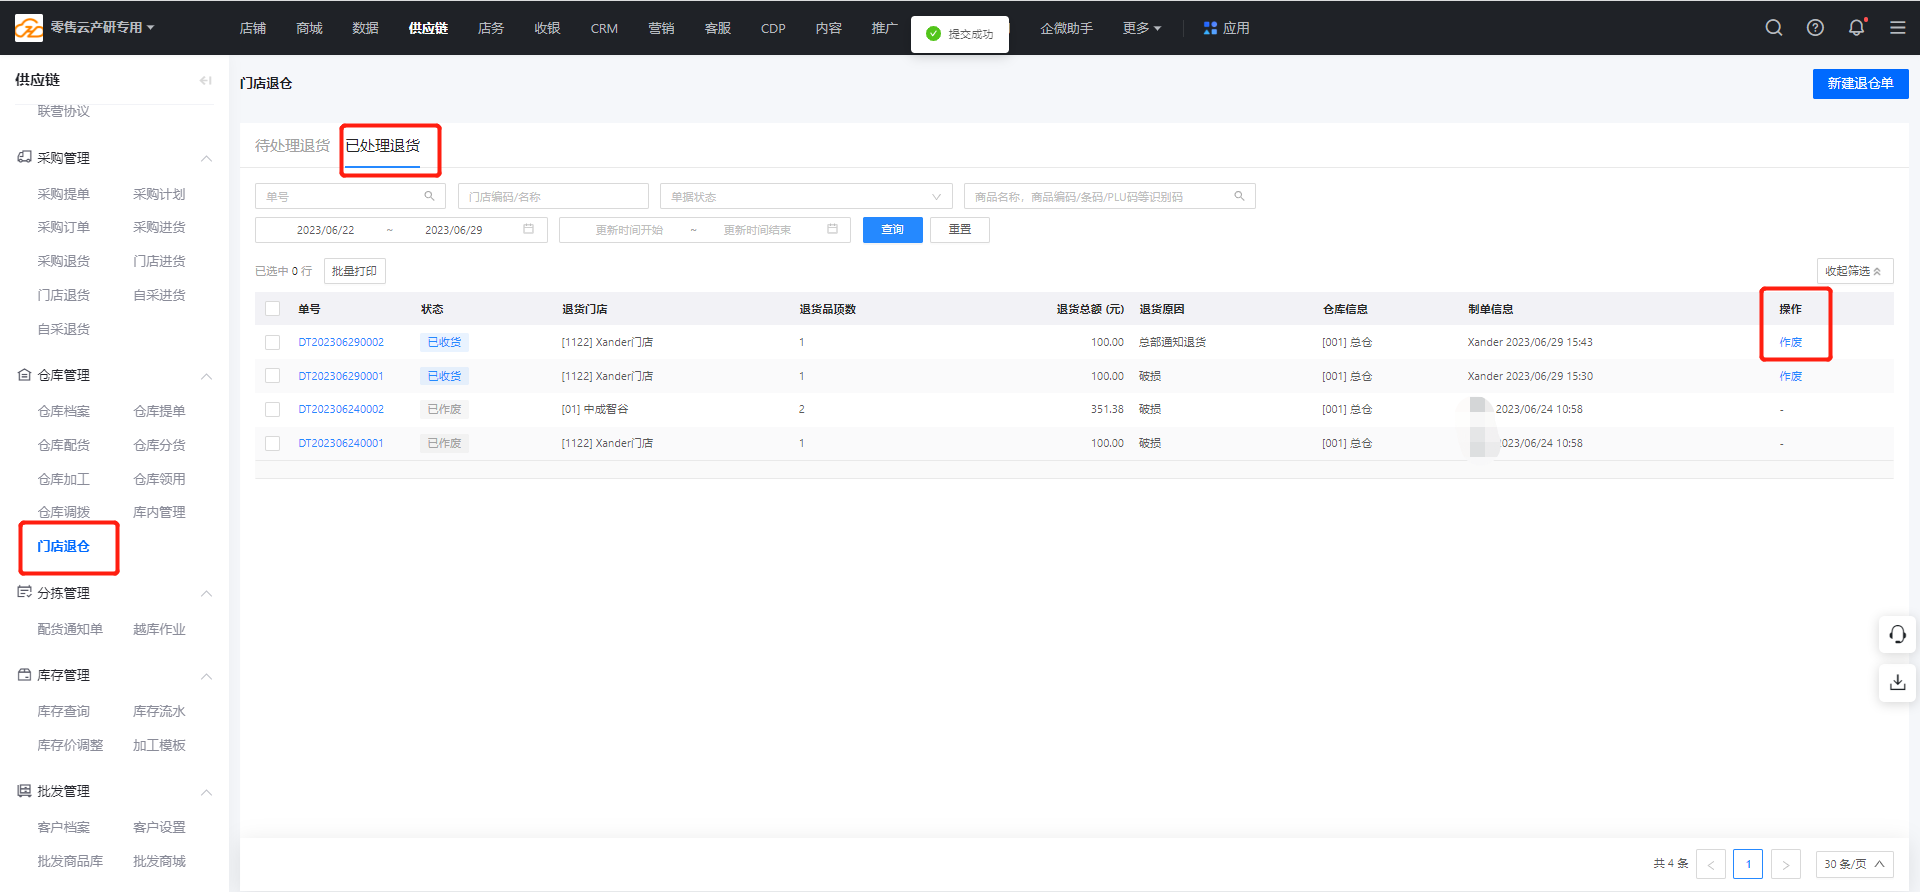
Task: Click the download icon on right edge
Action: coord(1897,682)
